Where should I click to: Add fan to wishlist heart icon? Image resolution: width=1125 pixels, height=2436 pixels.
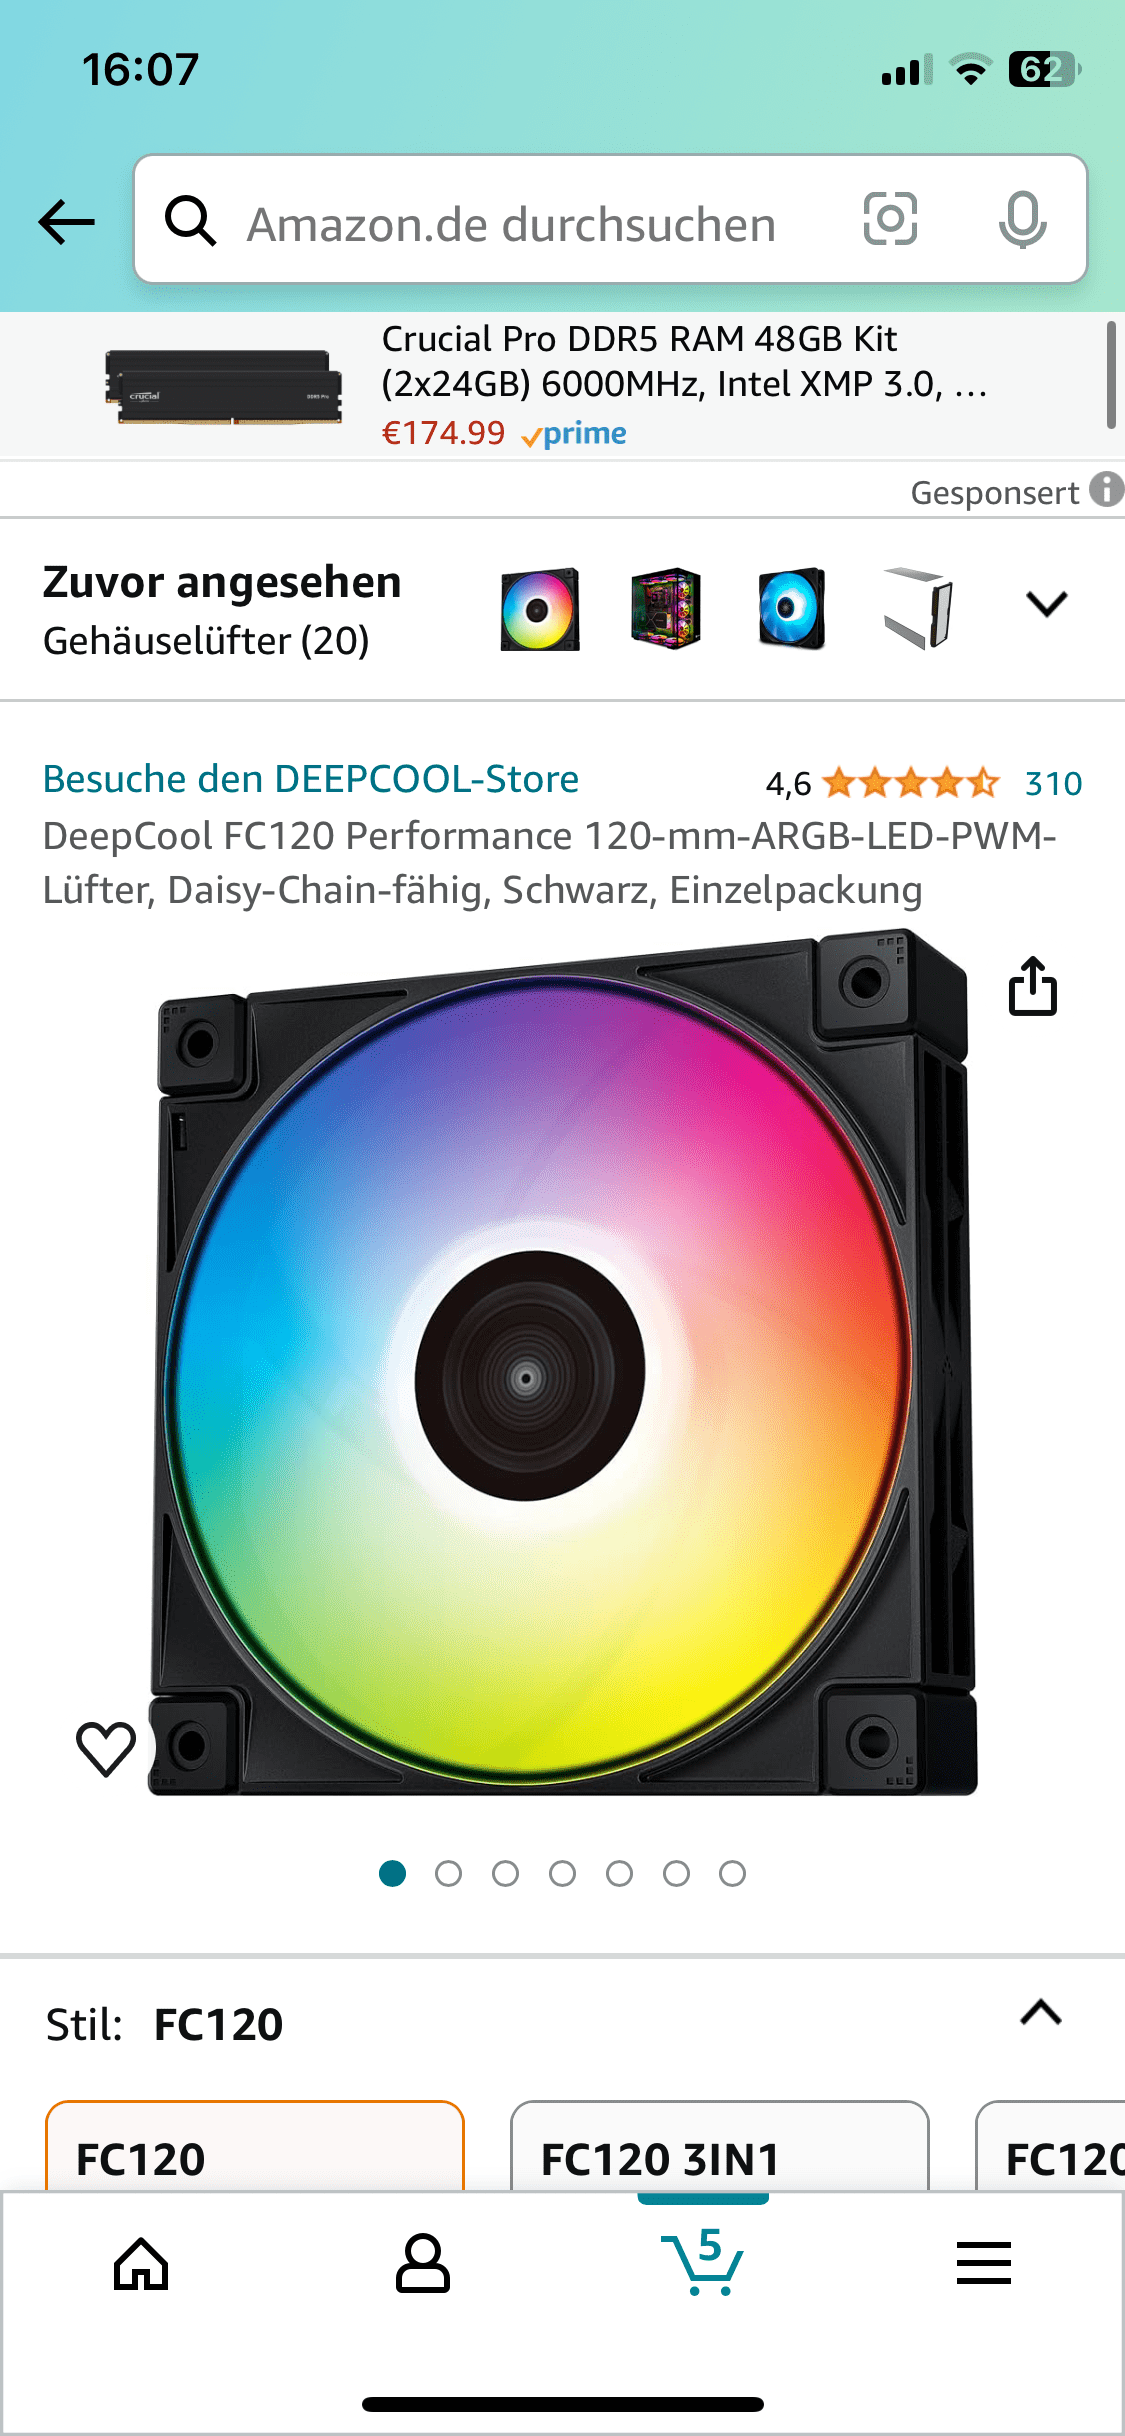coord(106,1749)
